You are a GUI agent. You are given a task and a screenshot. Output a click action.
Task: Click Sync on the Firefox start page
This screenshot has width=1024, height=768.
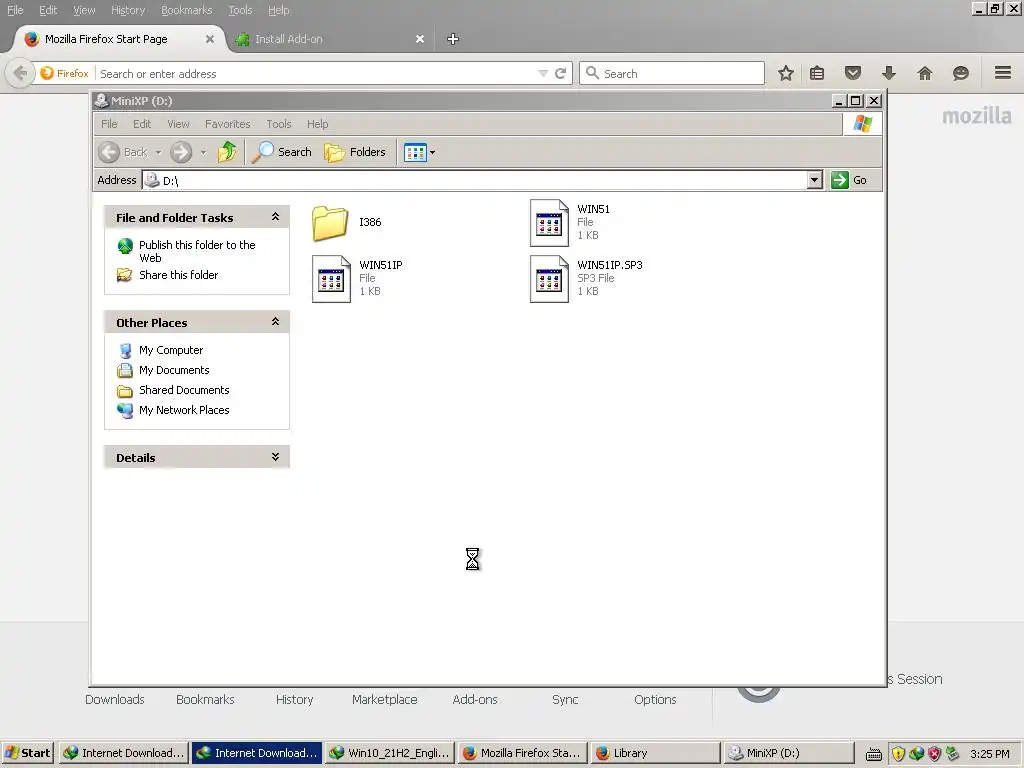click(565, 699)
